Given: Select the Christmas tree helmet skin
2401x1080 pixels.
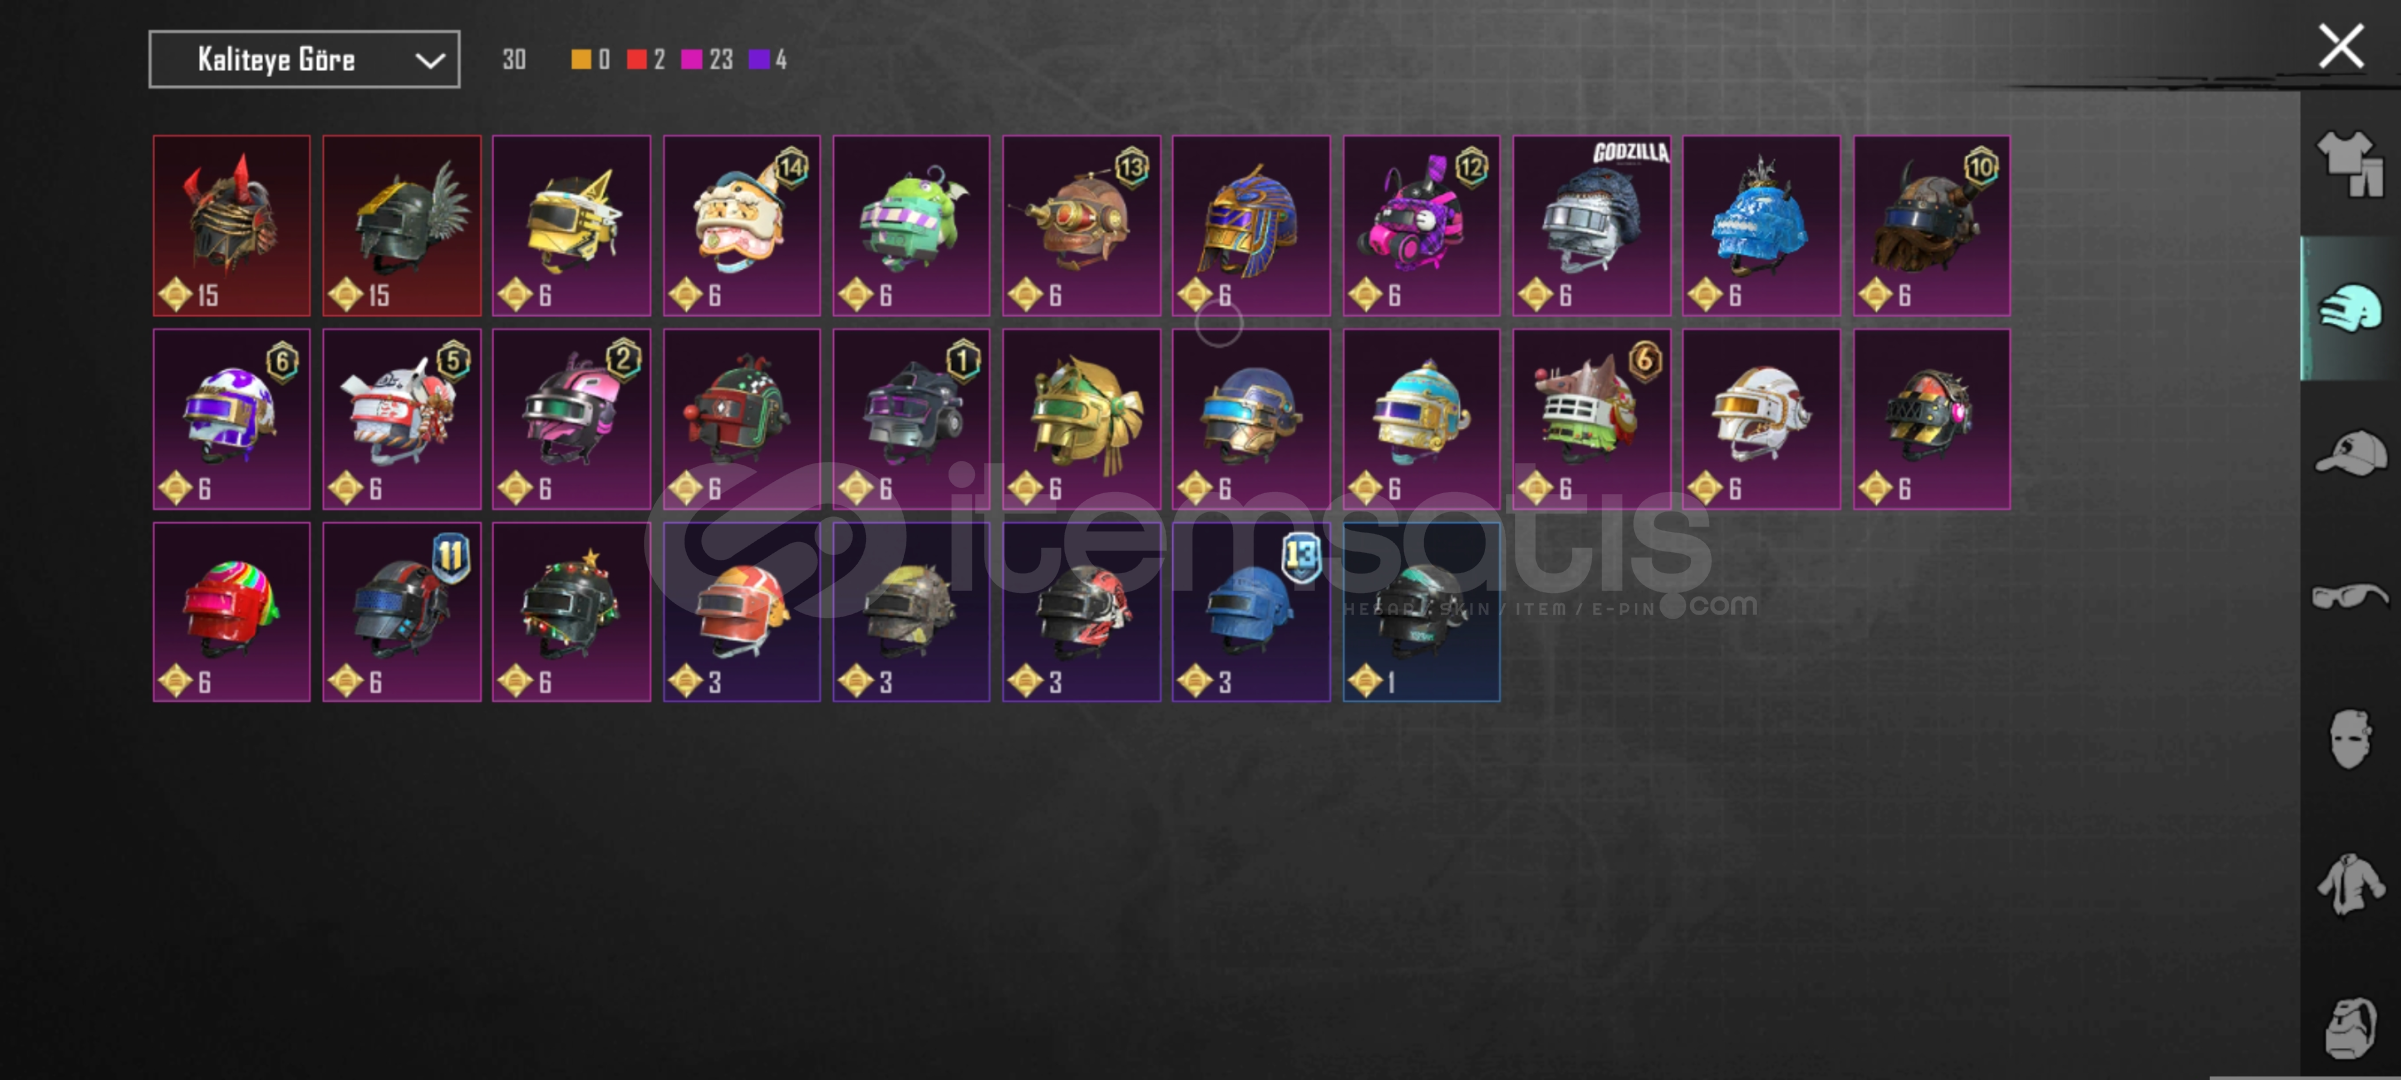Looking at the screenshot, I should point(571,612).
